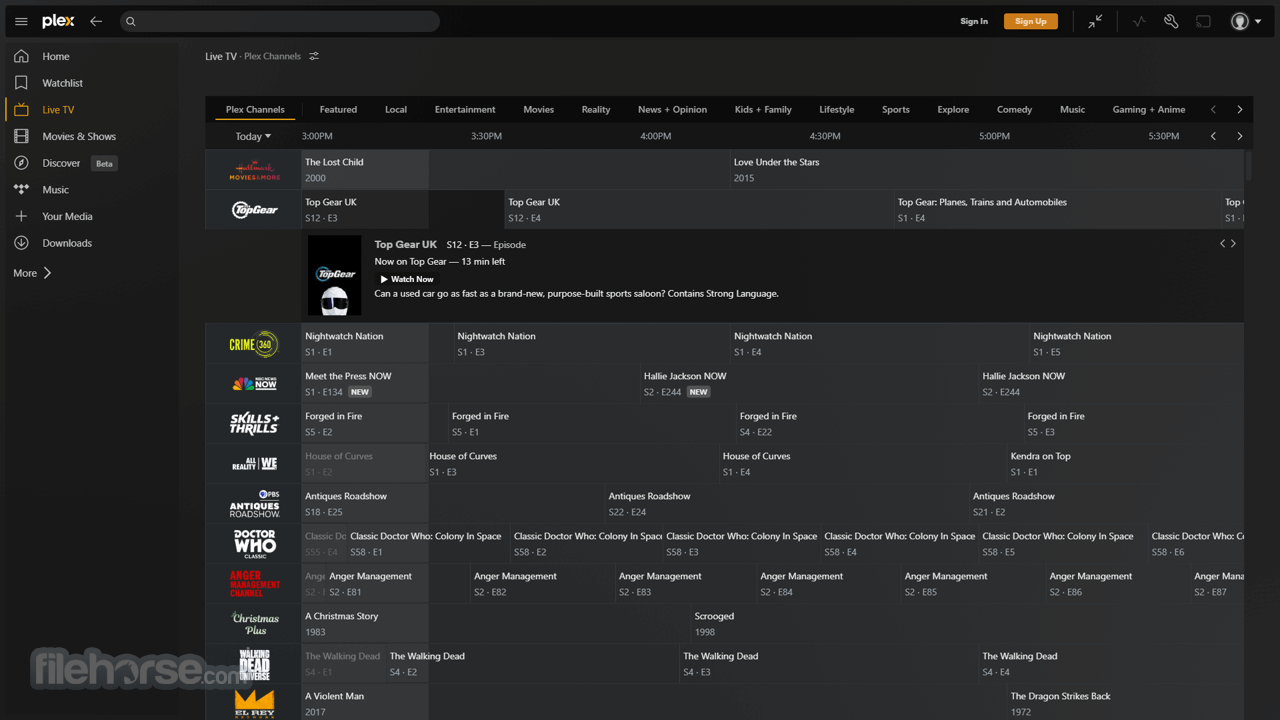Select The Dragon Strikes Back program

[1126, 704]
